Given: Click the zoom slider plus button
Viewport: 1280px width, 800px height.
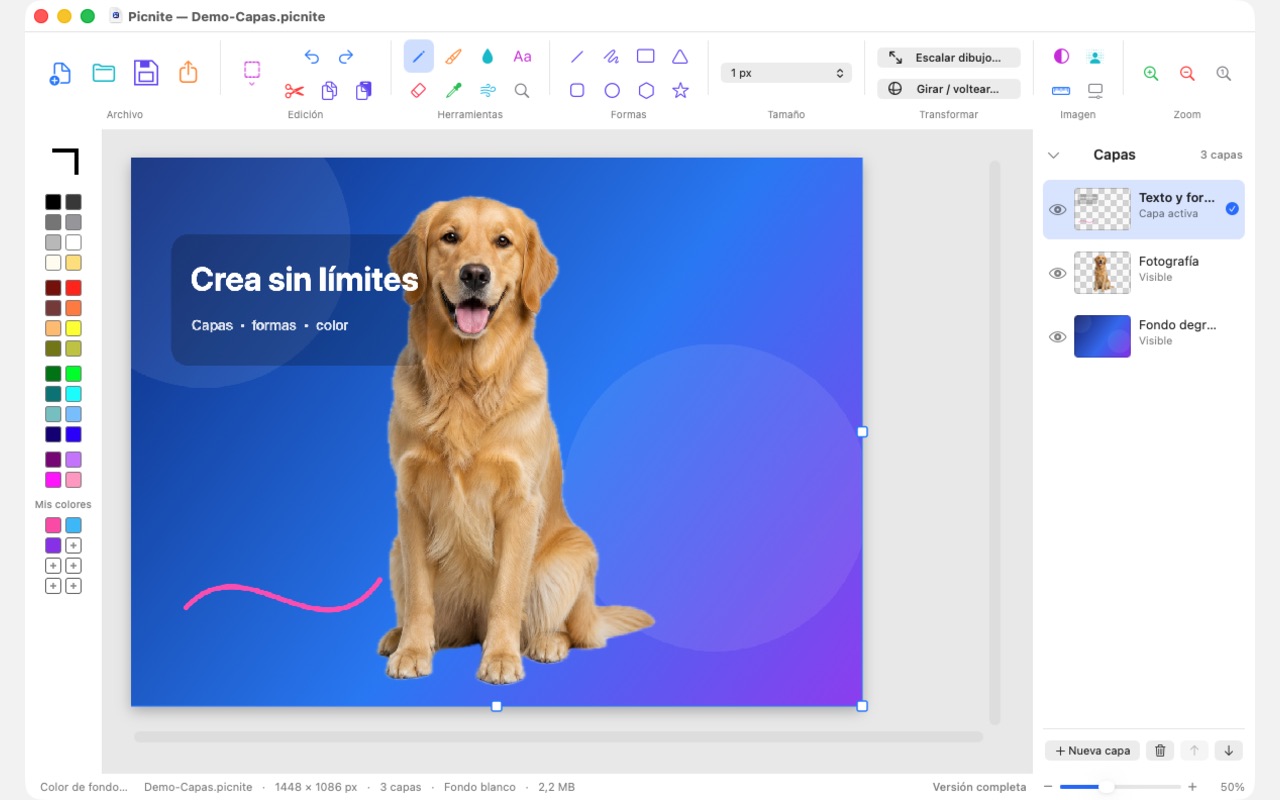Looking at the screenshot, I should pyautogui.click(x=1192, y=787).
